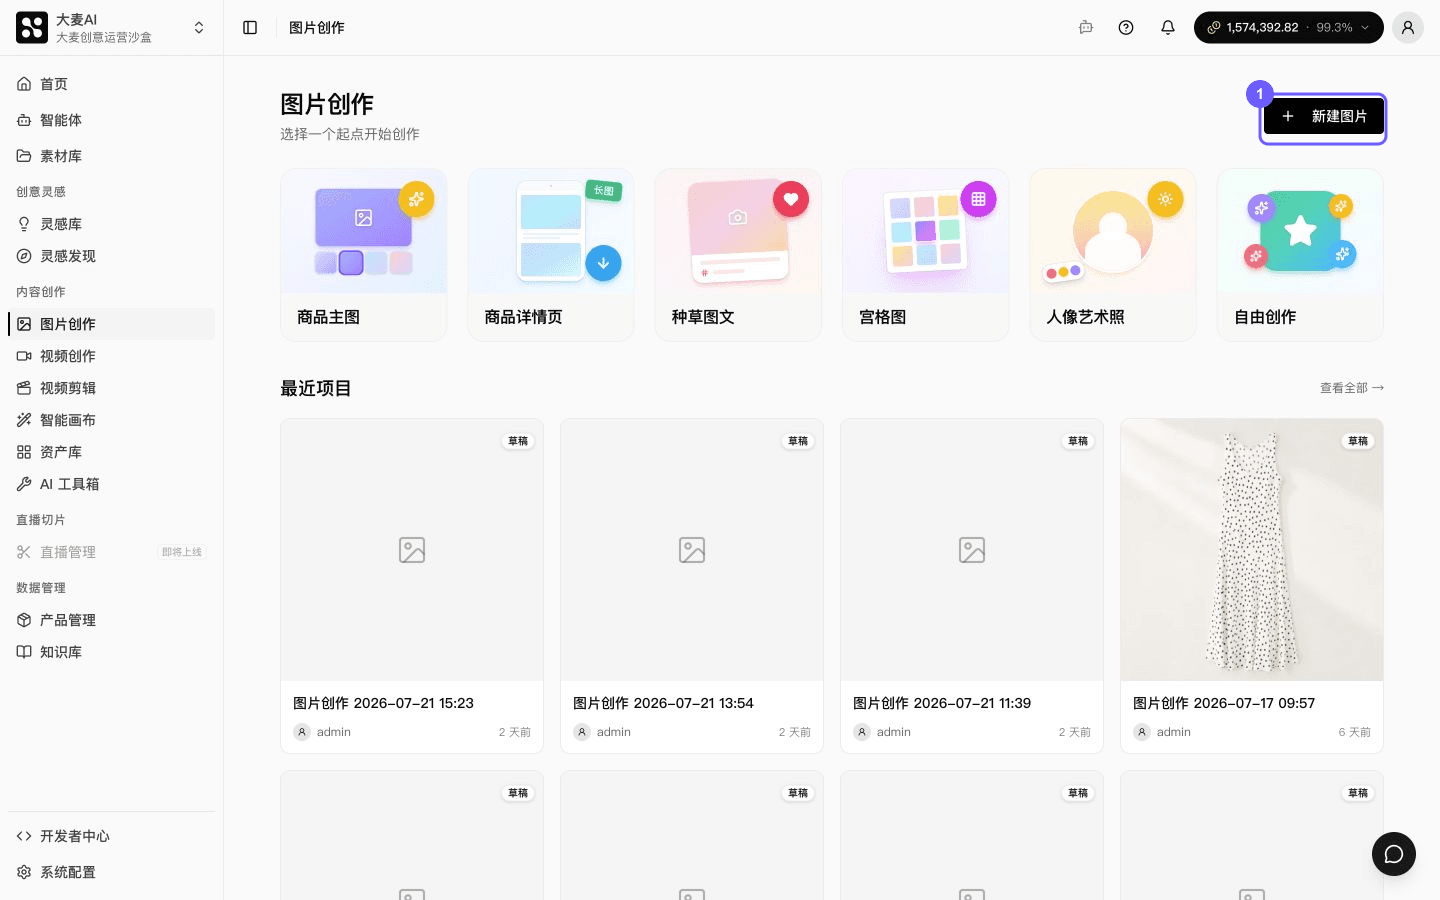The image size is (1440, 900).
Task: Choose the 自由创作 template card
Action: (1300, 255)
